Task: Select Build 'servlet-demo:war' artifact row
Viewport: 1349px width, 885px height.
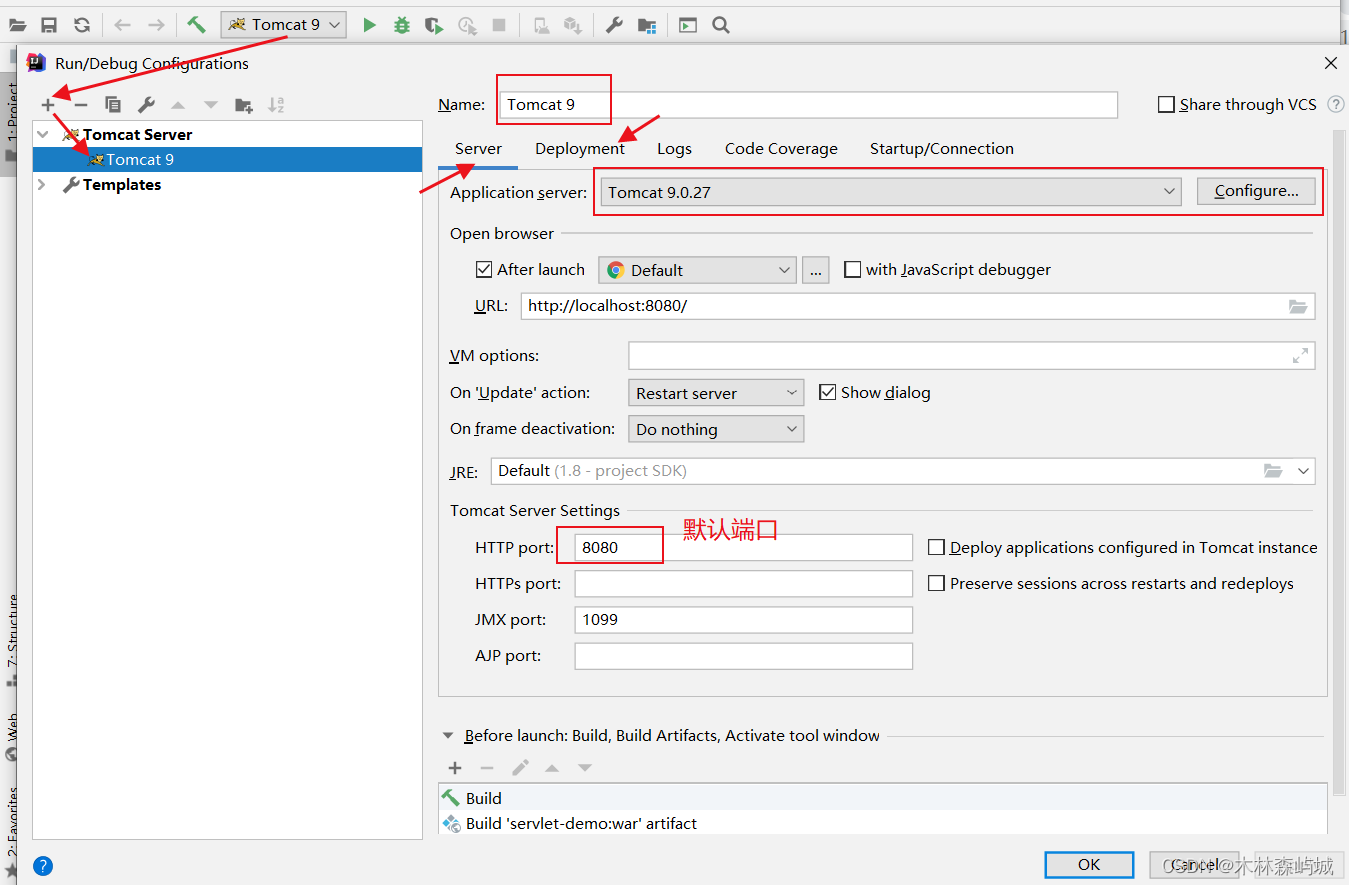Action: point(883,823)
